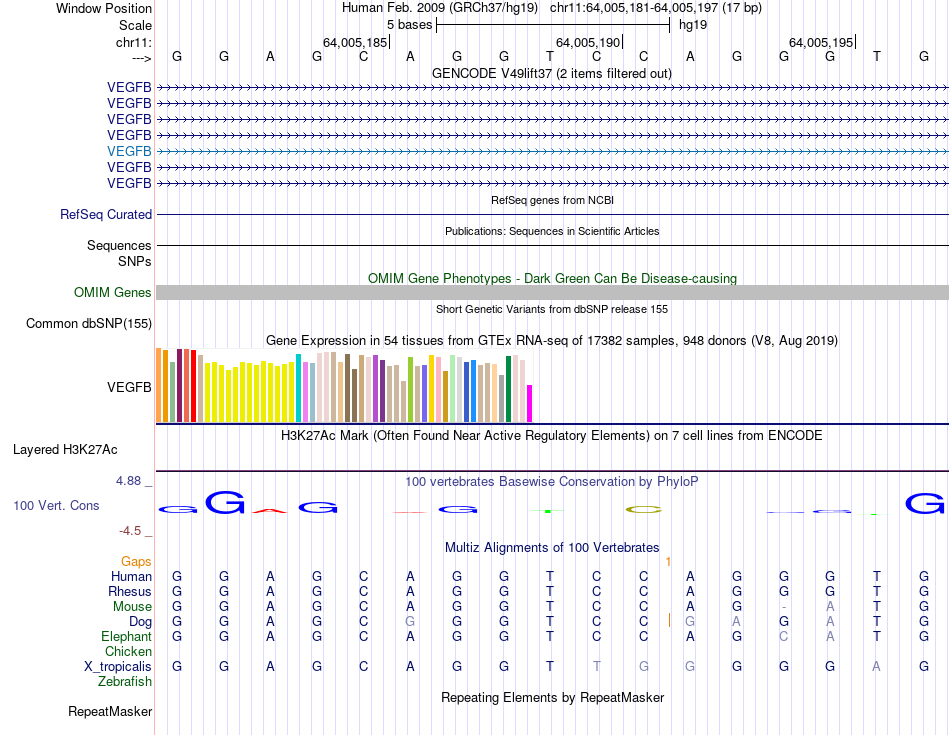
Task: Open the Layered H3K27Ac track label
Action: pyautogui.click(x=65, y=450)
